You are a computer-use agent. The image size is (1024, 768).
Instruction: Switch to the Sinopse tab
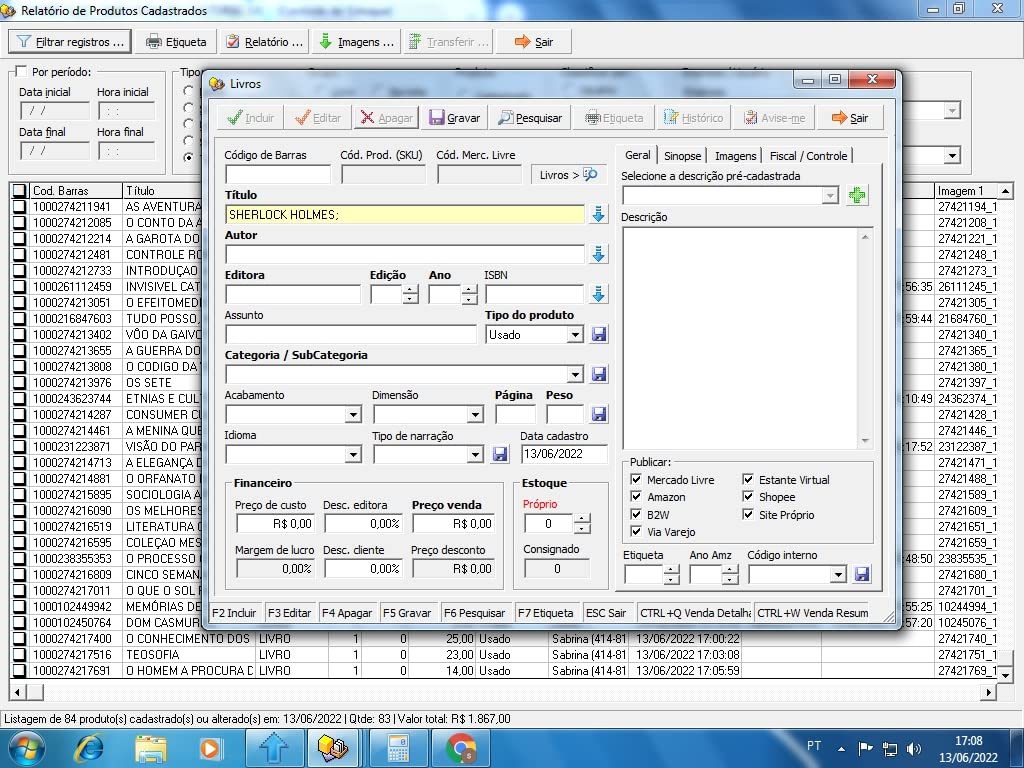coord(682,155)
